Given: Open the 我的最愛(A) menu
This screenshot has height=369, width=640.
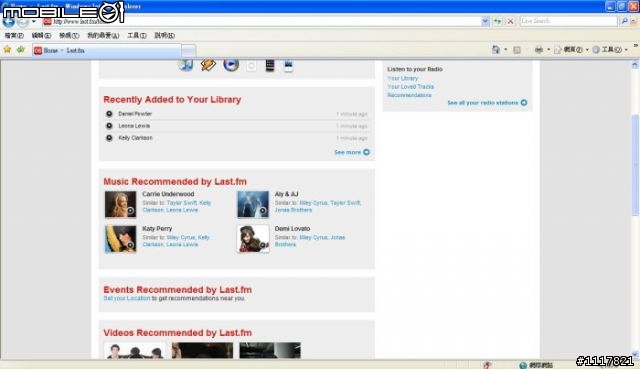Looking at the screenshot, I should (x=103, y=36).
